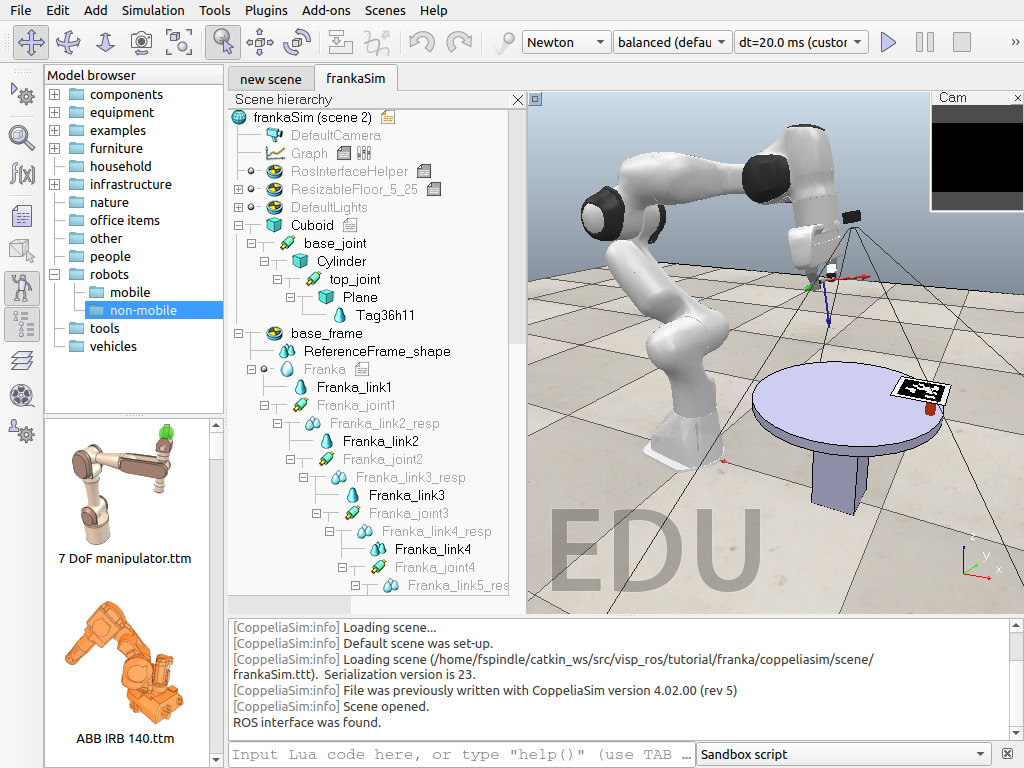Open the layers icon in left sidebar
1024x768 pixels.
click(x=21, y=360)
